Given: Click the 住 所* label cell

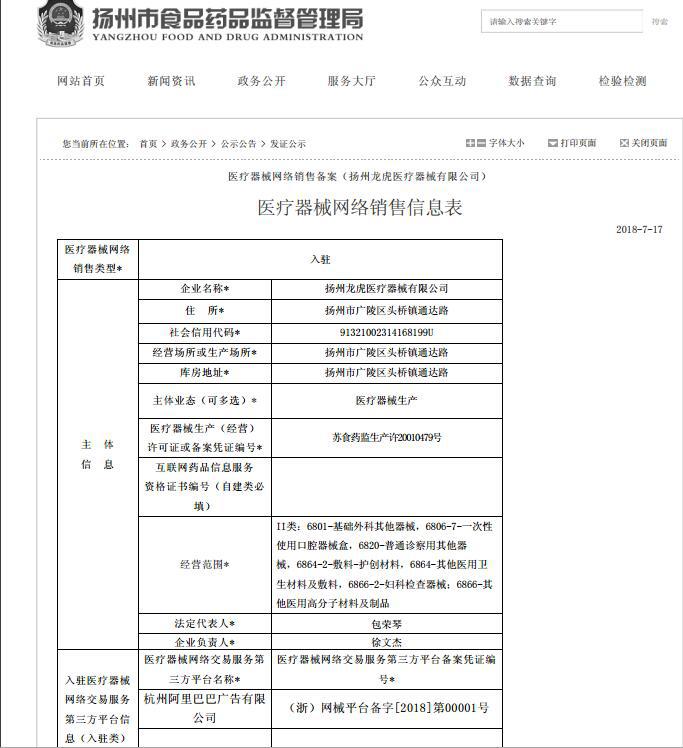Looking at the screenshot, I should pos(205,311).
